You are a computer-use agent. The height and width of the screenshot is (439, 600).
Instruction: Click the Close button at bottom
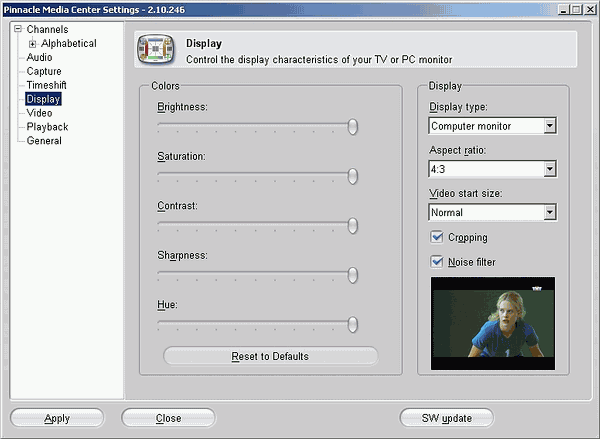coord(168,418)
